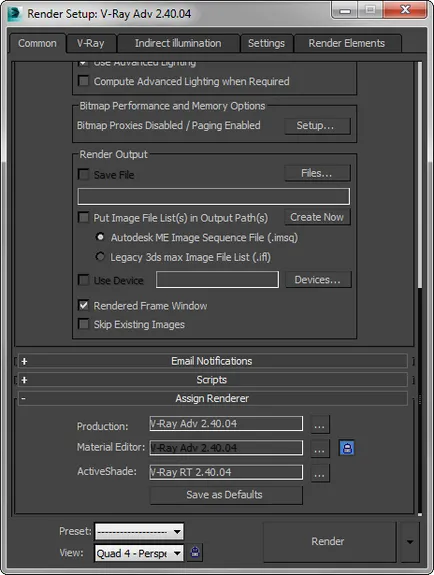The height and width of the screenshot is (575, 434).
Task: Click the Files... button
Action: tap(317, 173)
